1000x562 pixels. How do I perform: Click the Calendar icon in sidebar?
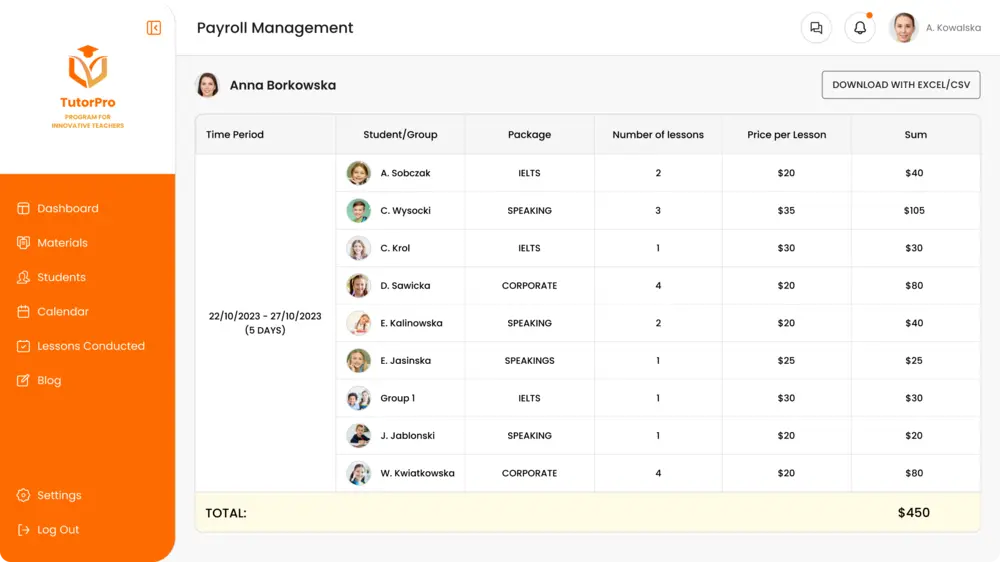24,311
